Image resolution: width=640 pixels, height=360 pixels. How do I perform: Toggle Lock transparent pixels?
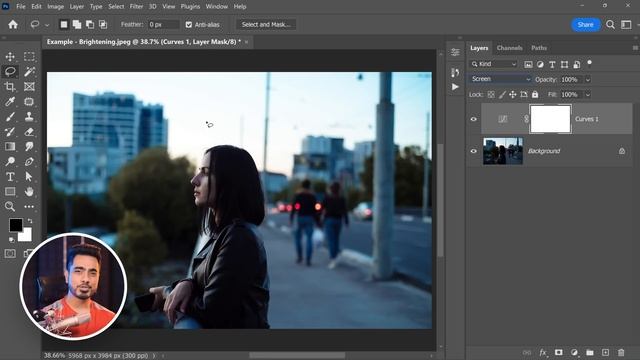coord(491,95)
